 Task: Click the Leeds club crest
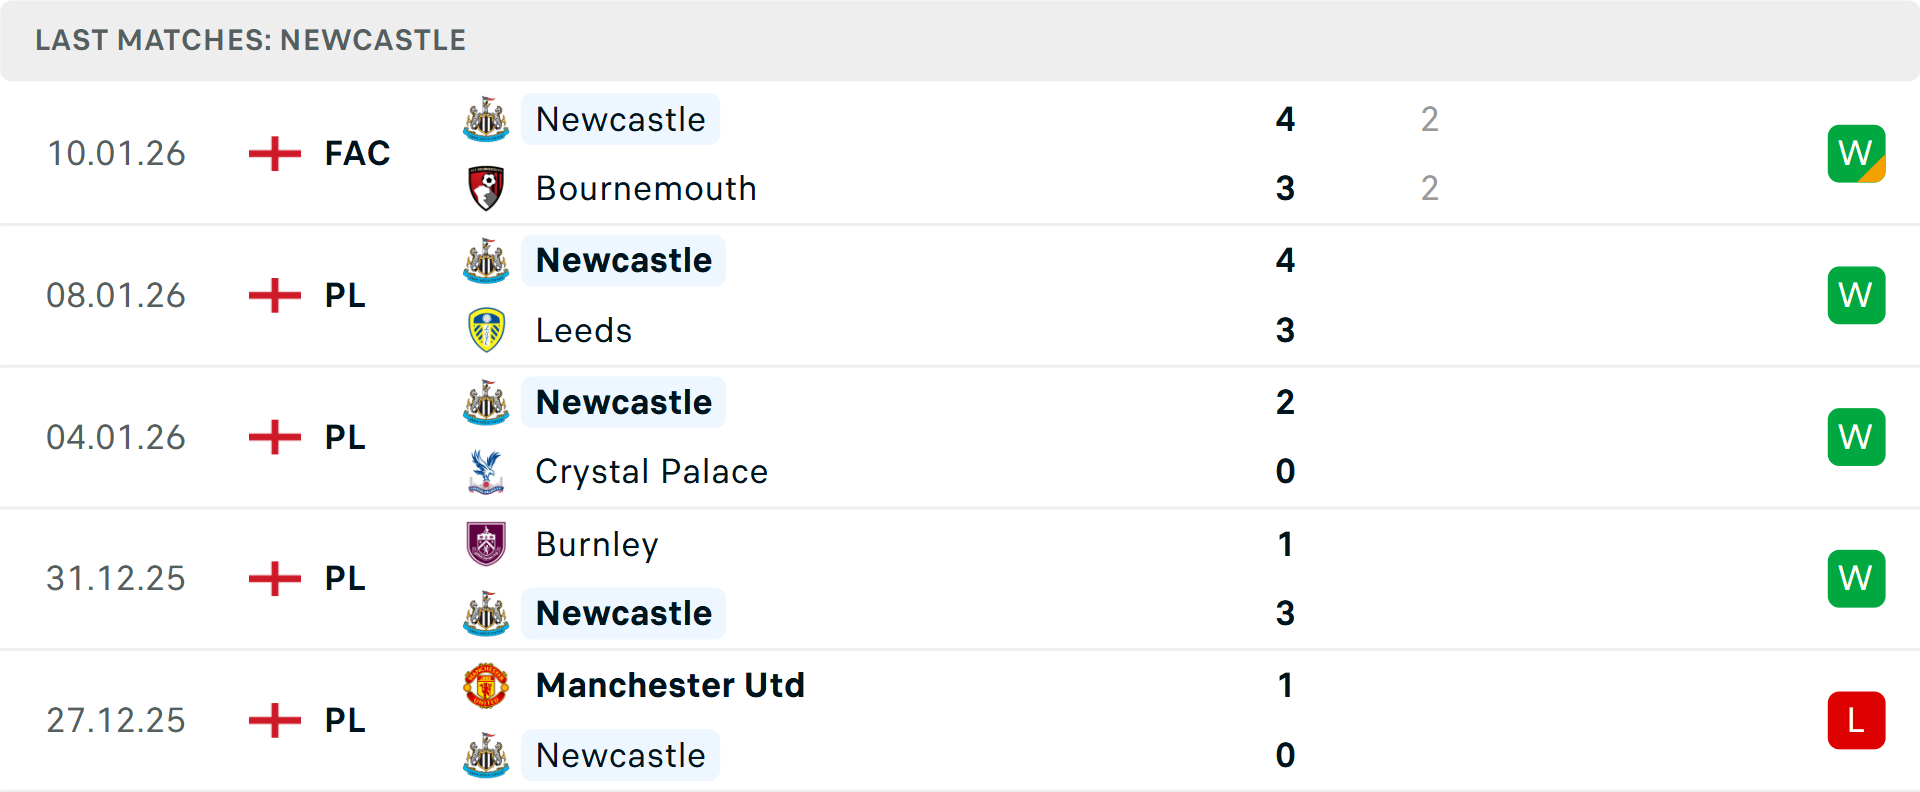coord(486,330)
